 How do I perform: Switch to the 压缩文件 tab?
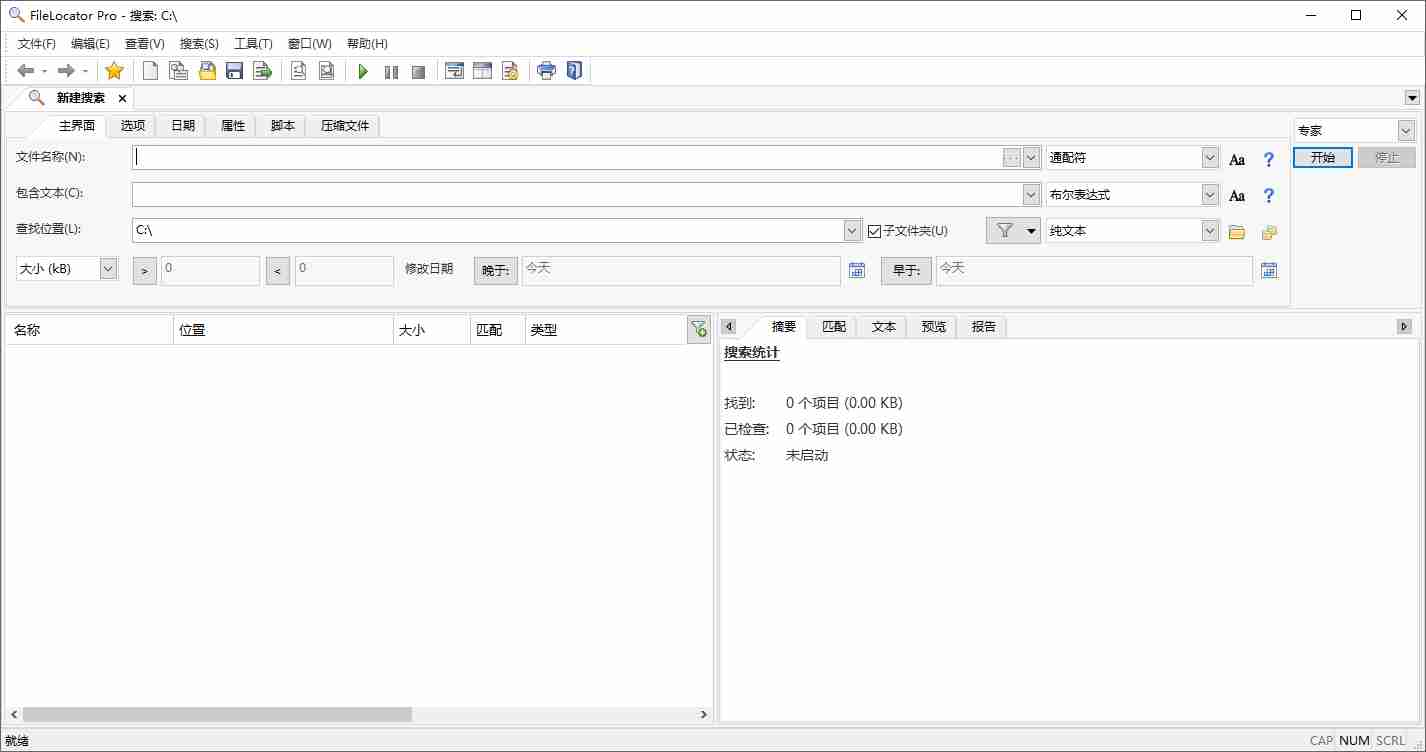pyautogui.click(x=345, y=126)
